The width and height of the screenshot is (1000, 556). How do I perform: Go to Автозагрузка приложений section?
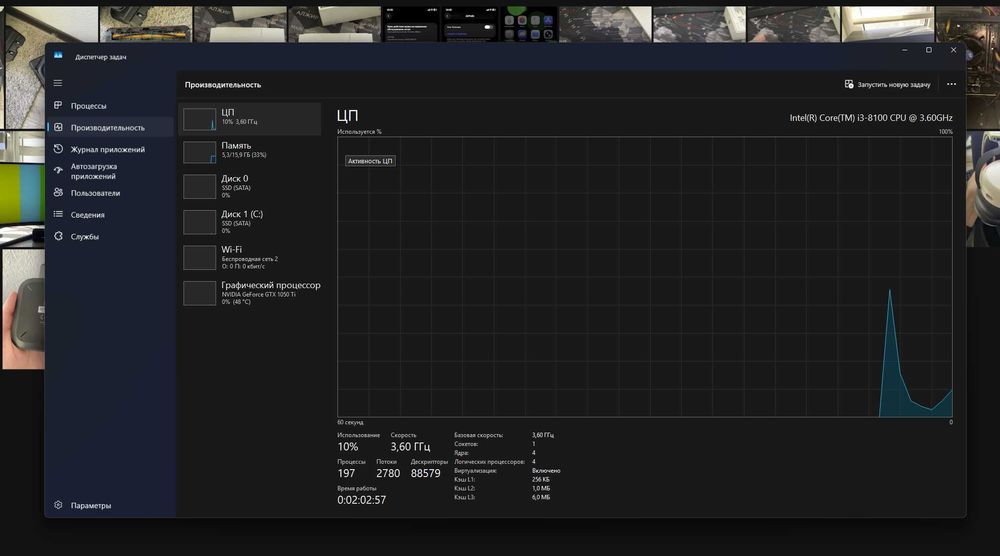[x=94, y=171]
